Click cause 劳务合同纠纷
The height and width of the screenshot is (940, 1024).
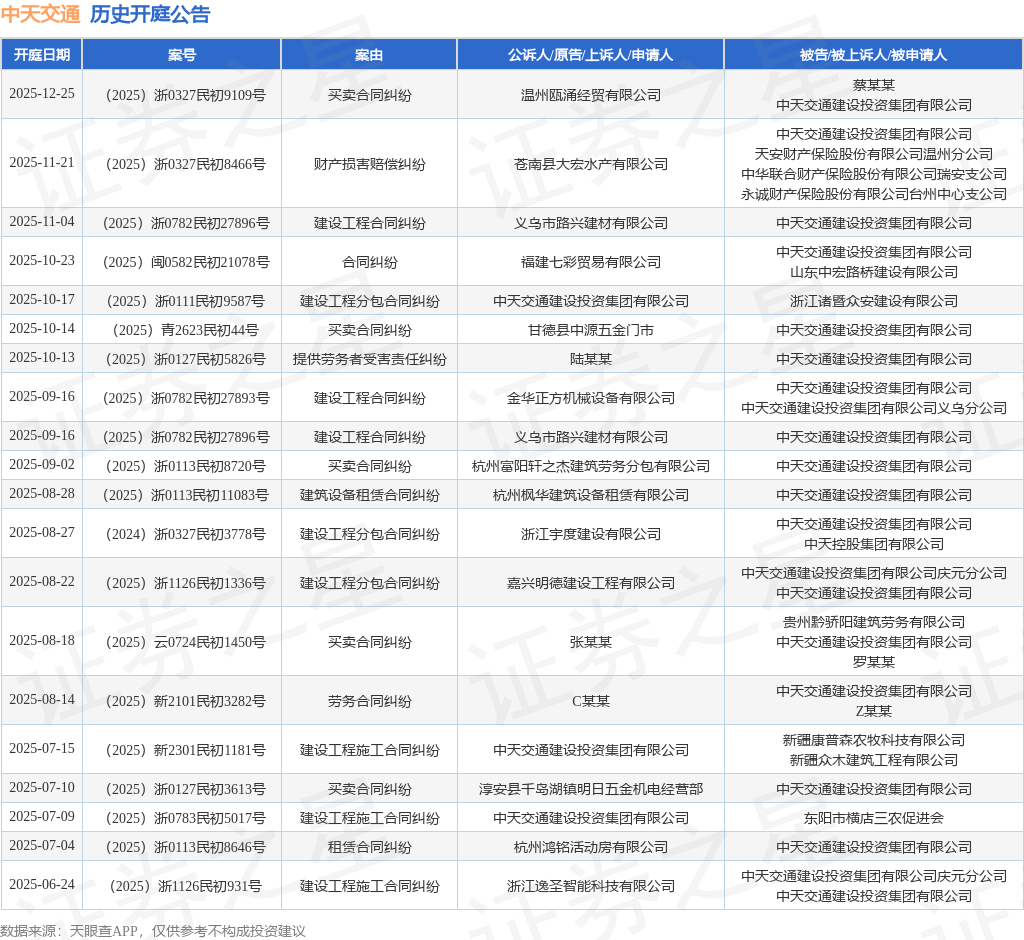[369, 701]
